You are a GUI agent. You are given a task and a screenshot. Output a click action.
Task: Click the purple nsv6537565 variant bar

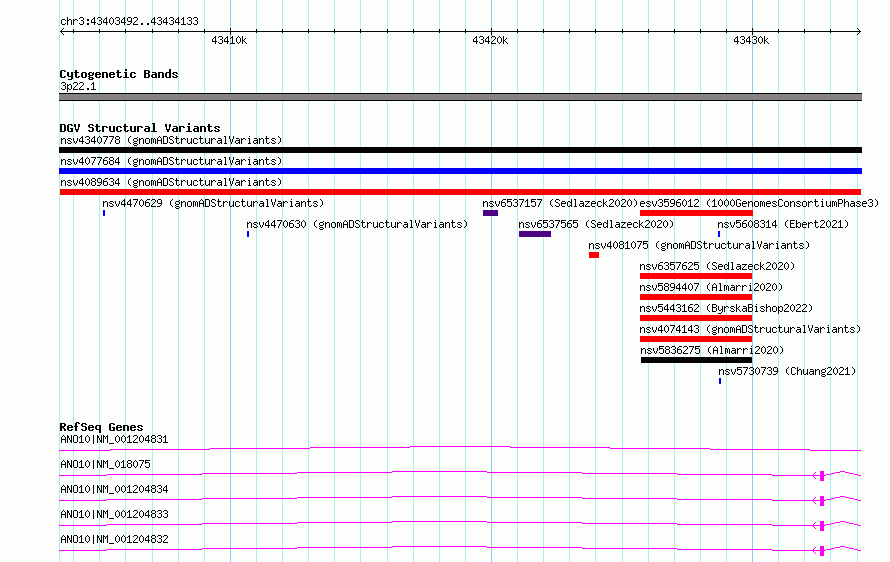[x=535, y=234]
